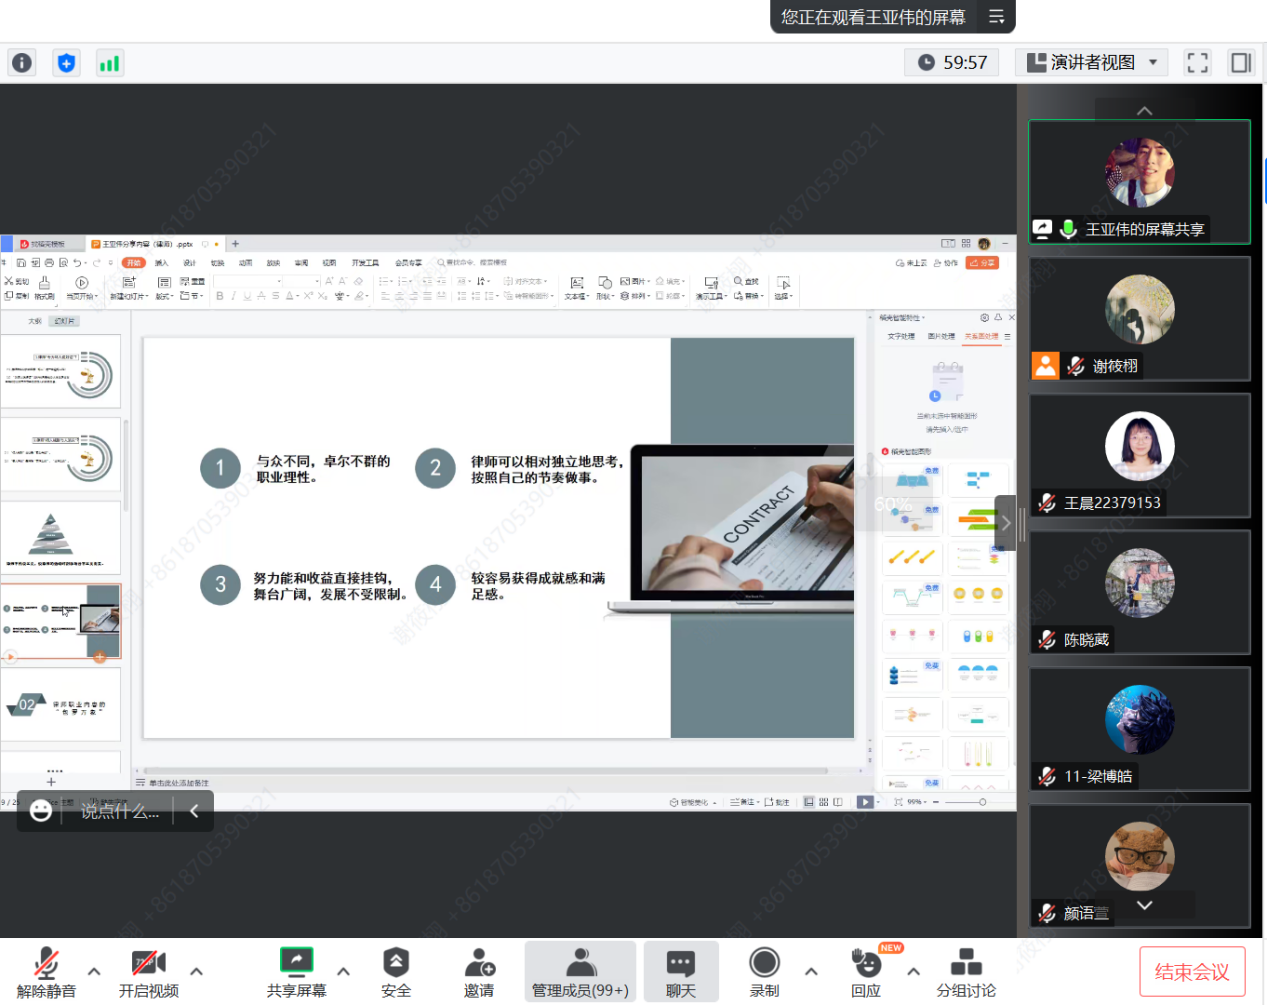Open the 安全 security icon
Viewport: 1267px width, 1005px height.
[x=396, y=972]
